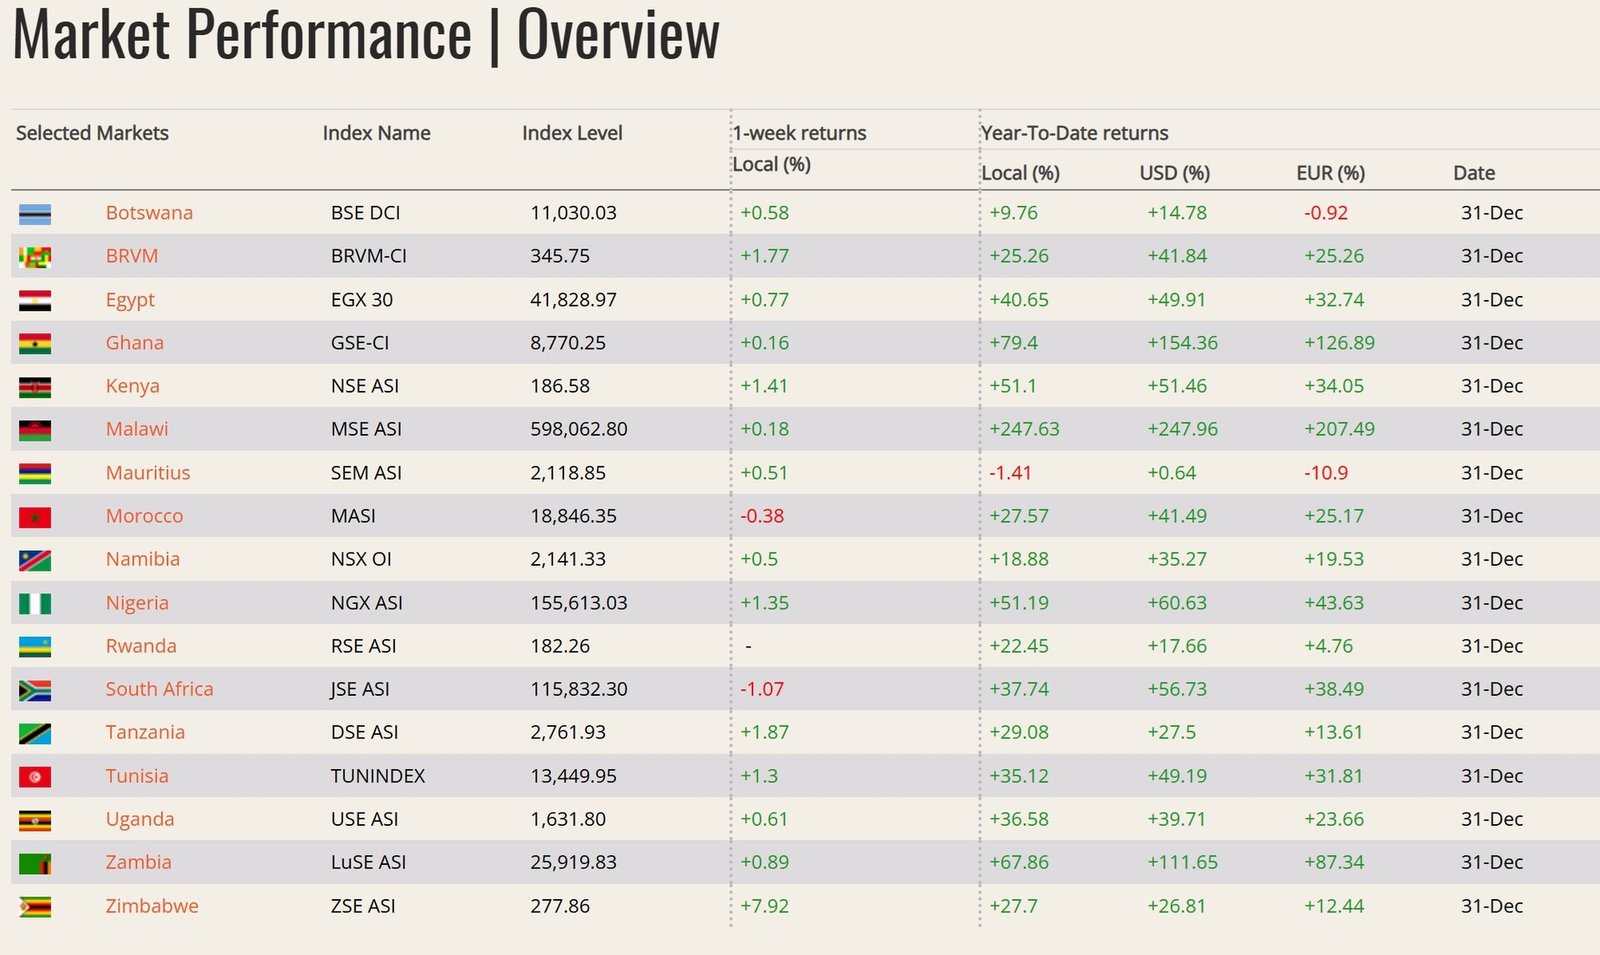
Task: Select the TUNINDEX index name
Action: (378, 775)
